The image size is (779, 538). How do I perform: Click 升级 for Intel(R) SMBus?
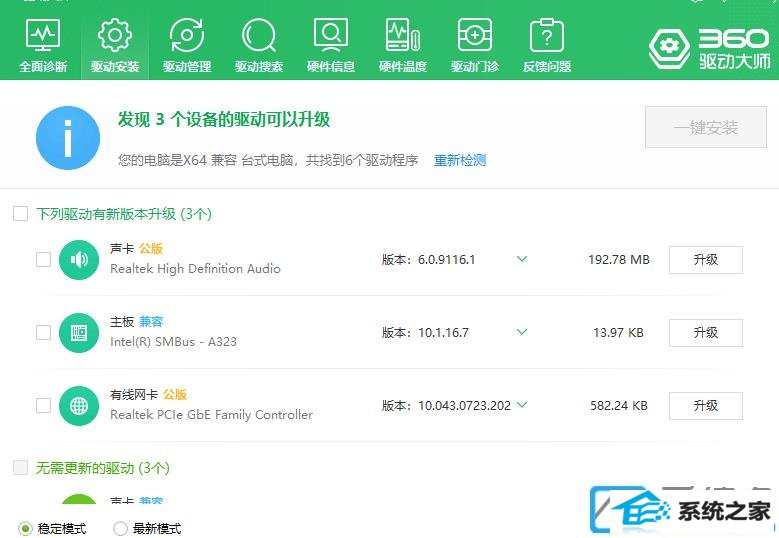[706, 332]
